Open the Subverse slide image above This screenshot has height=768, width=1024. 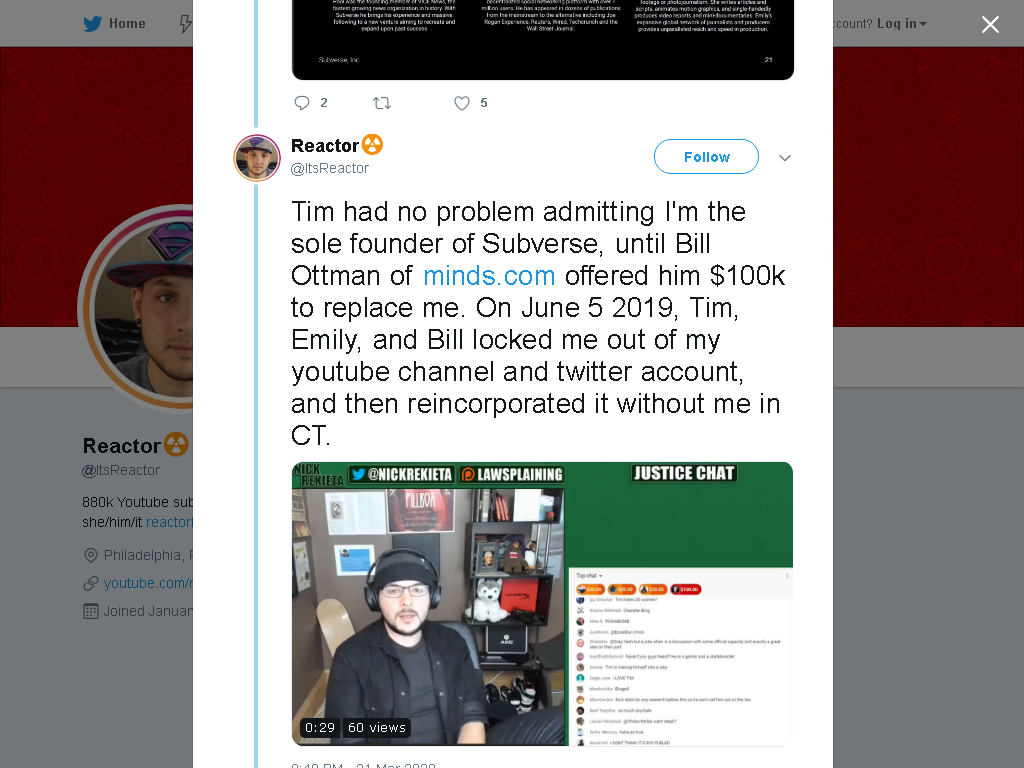[x=542, y=39]
